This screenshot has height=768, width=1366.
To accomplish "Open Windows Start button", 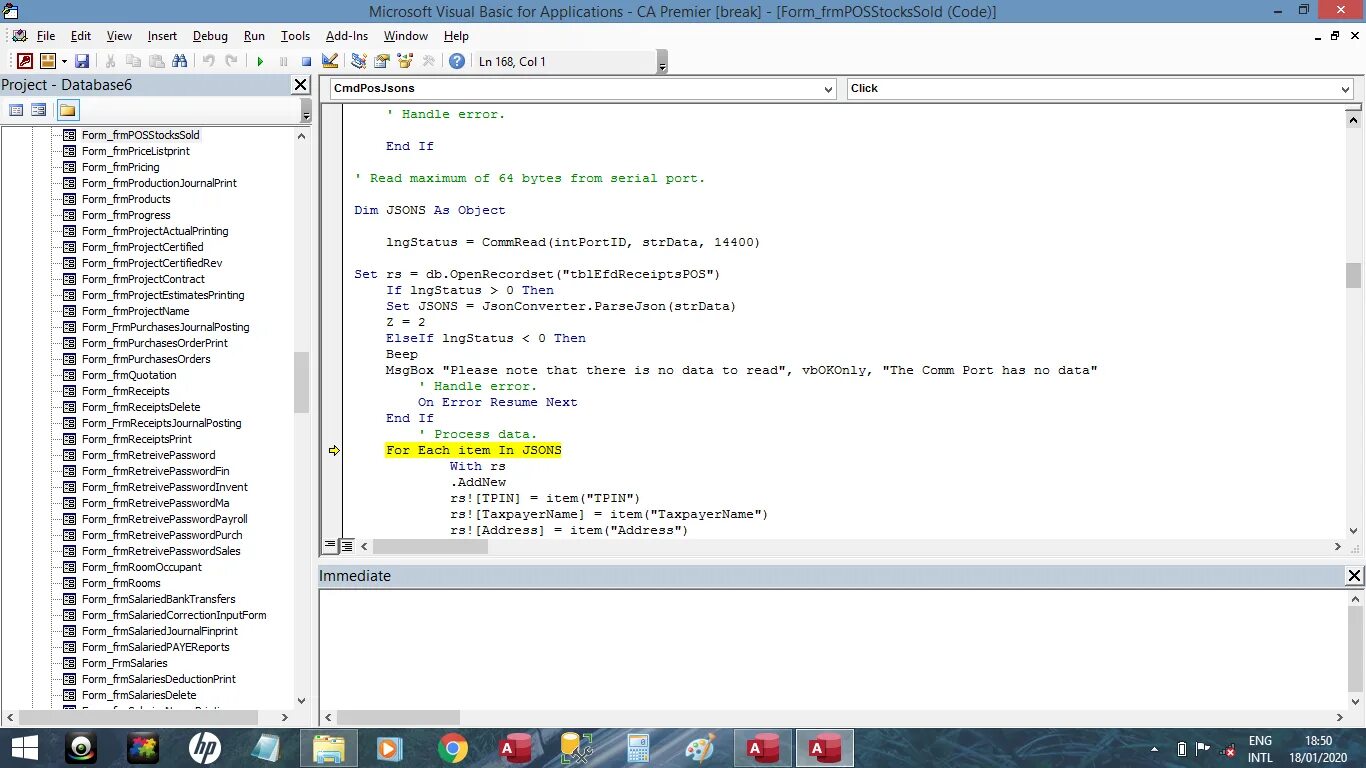I will 24,748.
